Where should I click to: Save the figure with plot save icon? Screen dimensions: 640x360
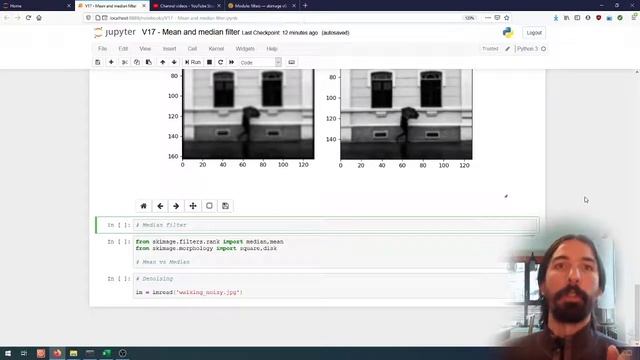225,206
